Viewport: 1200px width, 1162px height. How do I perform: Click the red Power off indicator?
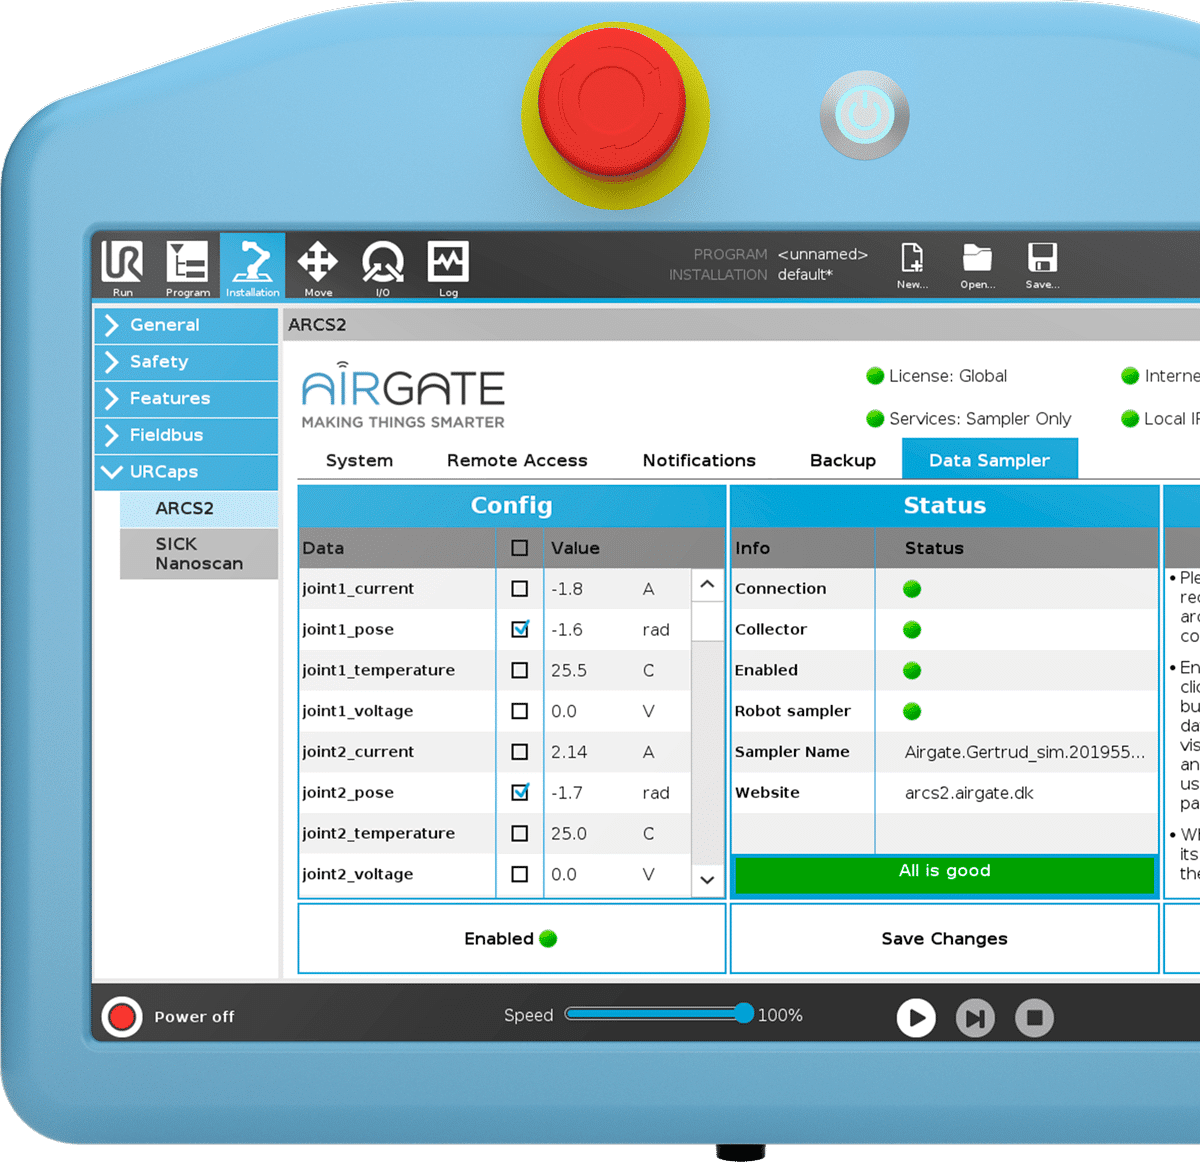pos(122,1017)
